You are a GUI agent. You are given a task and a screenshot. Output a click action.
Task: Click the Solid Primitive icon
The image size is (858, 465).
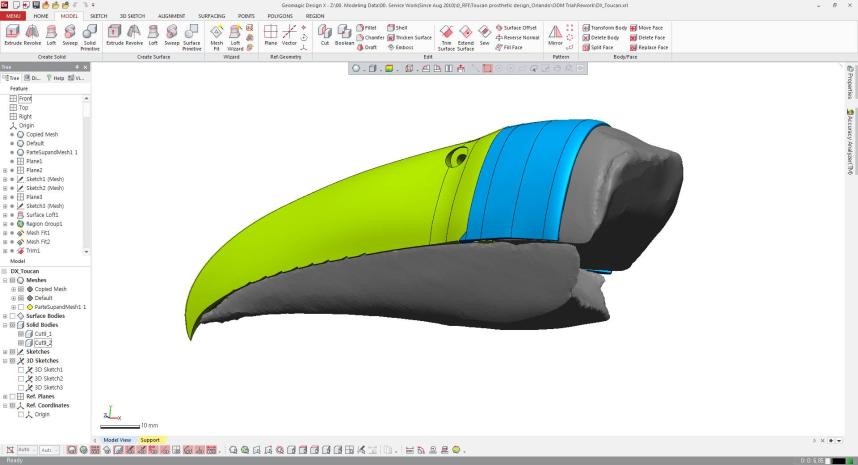(89, 35)
